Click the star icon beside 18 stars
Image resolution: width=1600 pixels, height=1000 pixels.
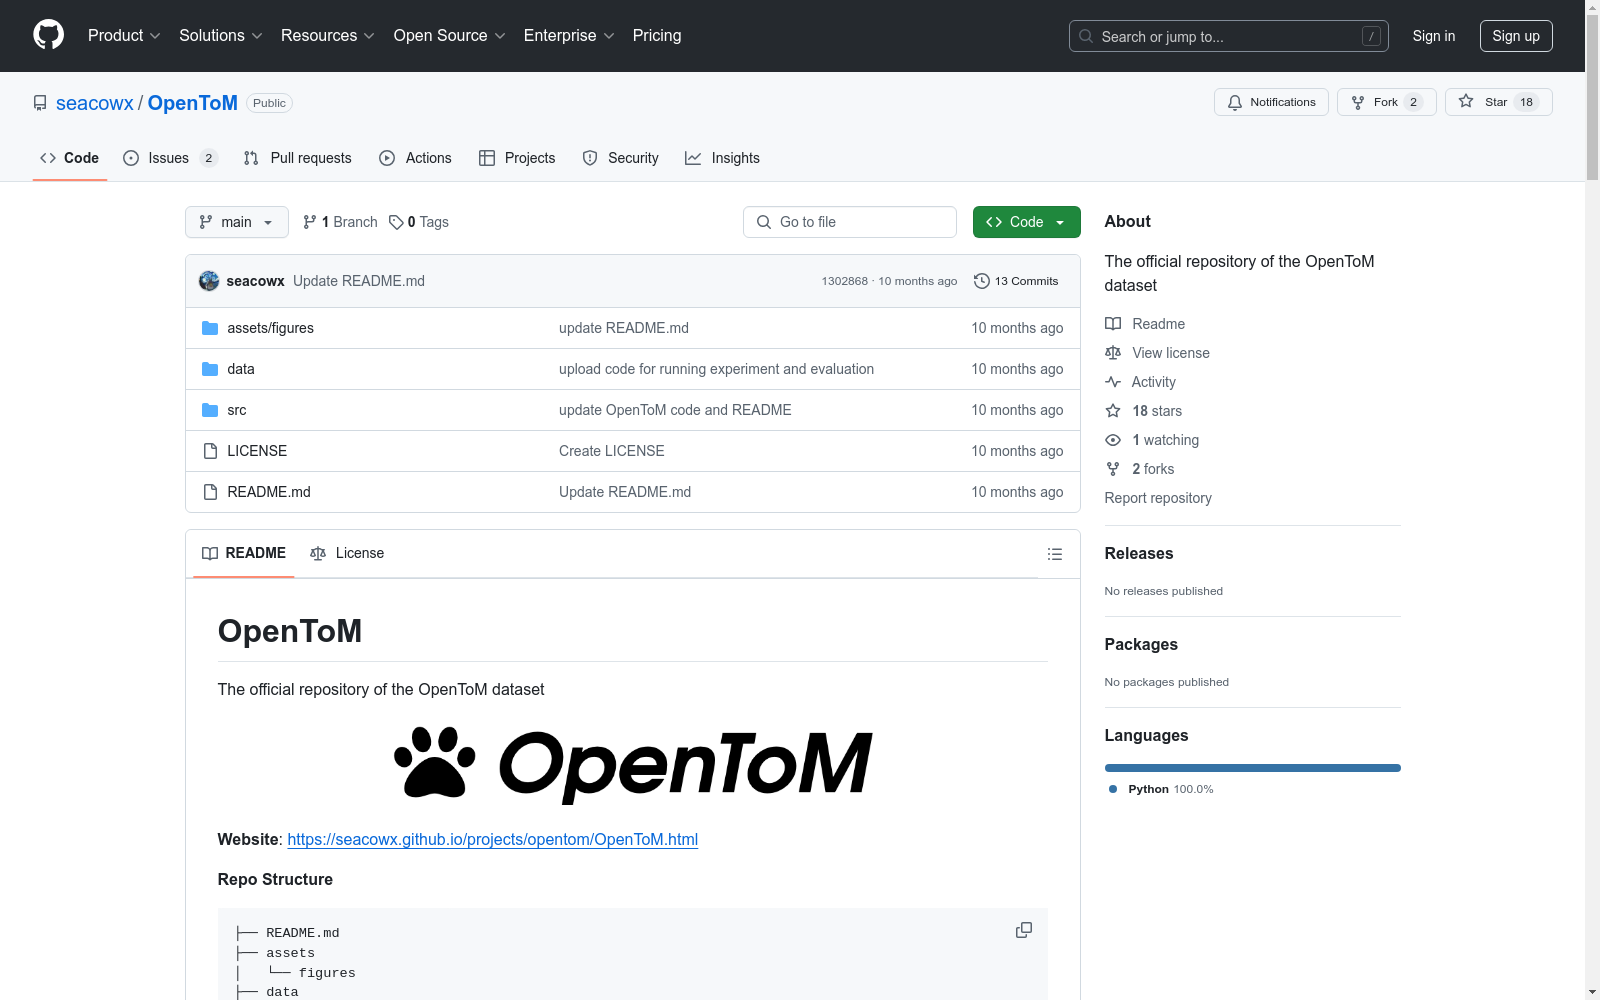pos(1113,411)
